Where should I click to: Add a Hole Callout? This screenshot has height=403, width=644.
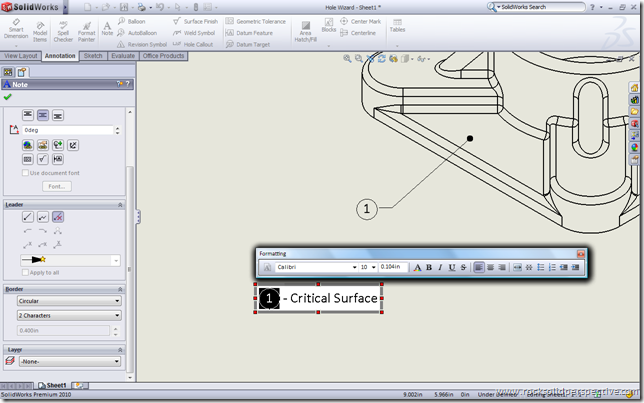(x=193, y=44)
